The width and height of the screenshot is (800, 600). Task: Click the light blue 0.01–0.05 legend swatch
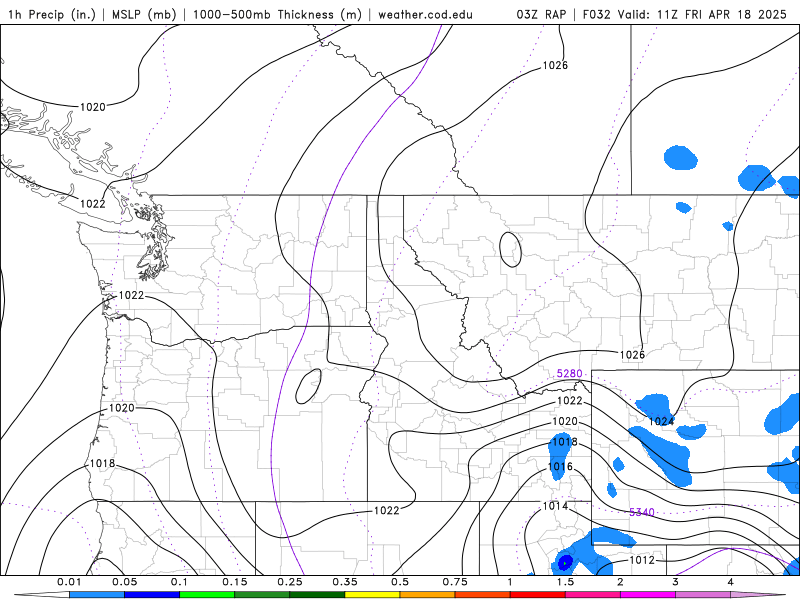(x=97, y=595)
